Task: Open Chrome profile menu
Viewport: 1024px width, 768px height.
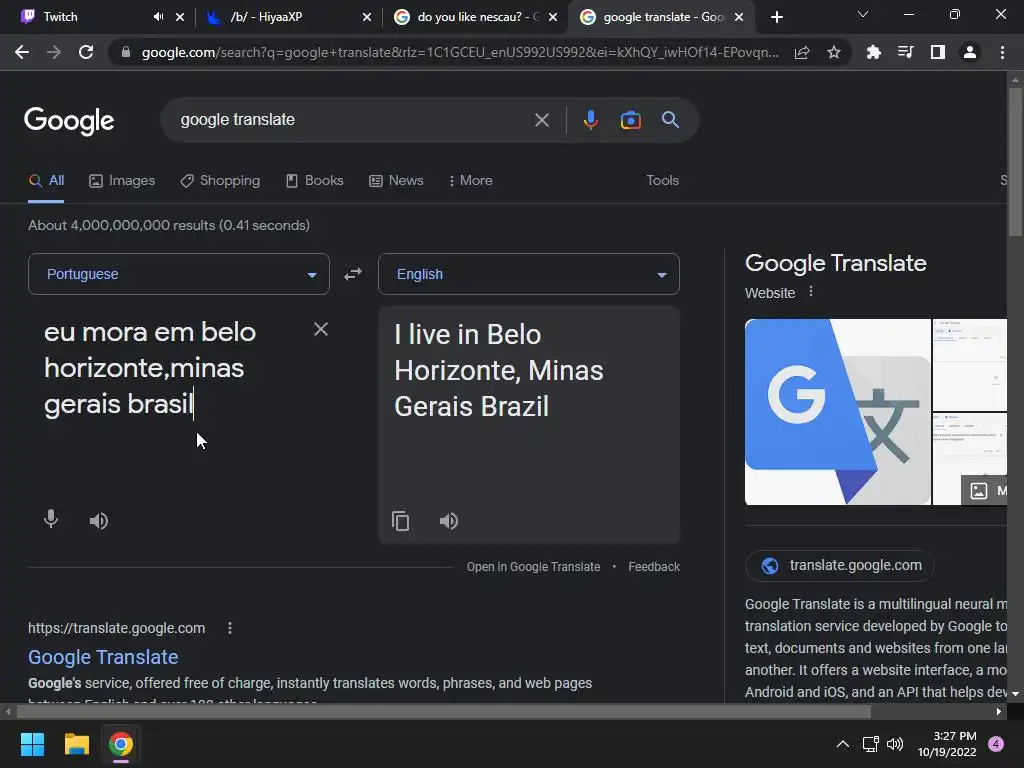Action: pyautogui.click(x=970, y=52)
